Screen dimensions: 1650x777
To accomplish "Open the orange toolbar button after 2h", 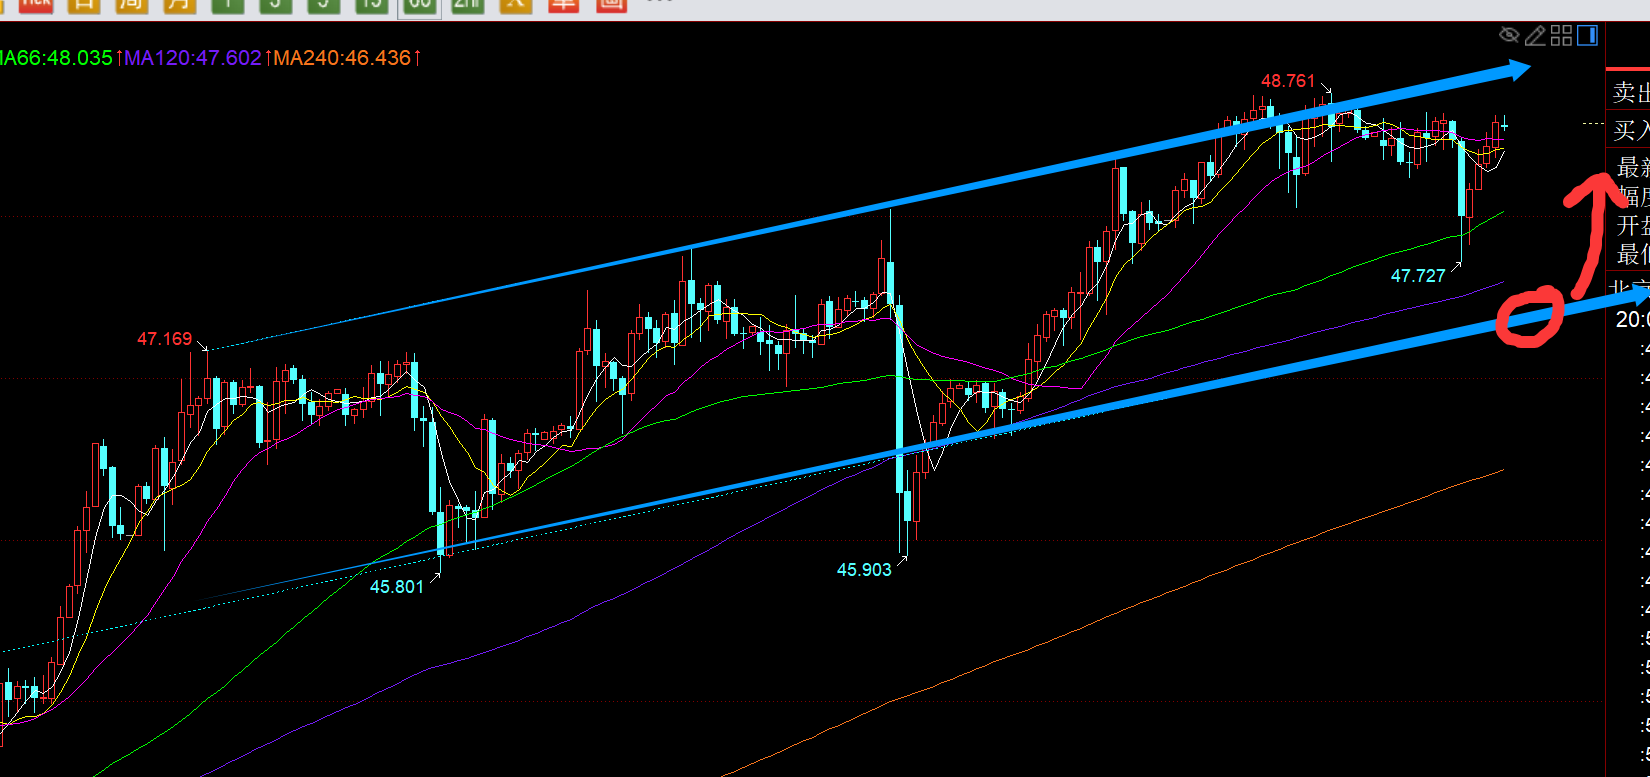I will pyautogui.click(x=515, y=4).
